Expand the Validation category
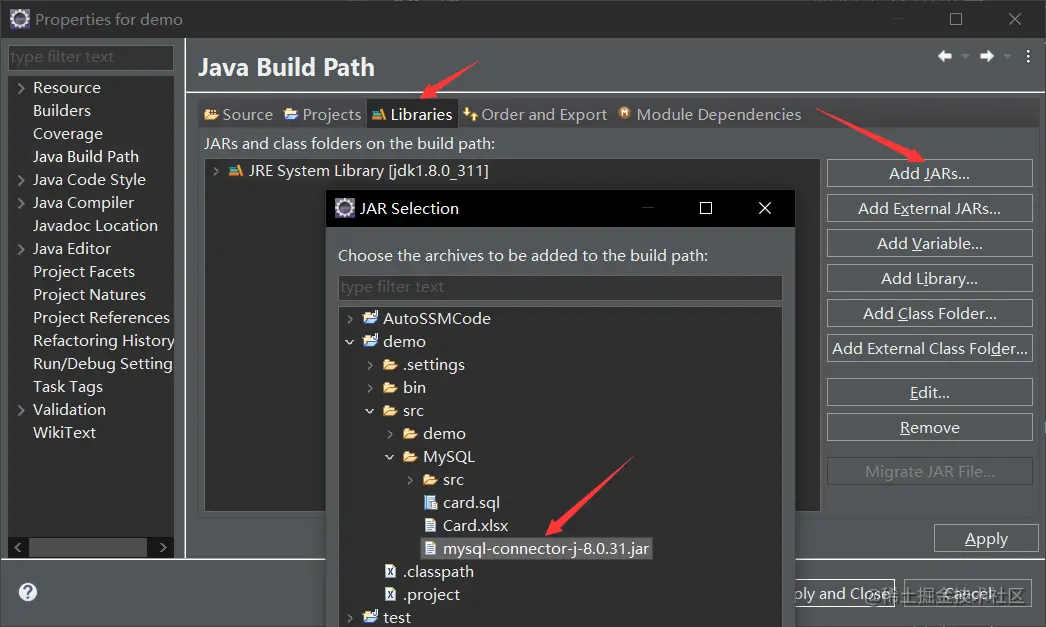Image resolution: width=1046 pixels, height=627 pixels. (21, 410)
